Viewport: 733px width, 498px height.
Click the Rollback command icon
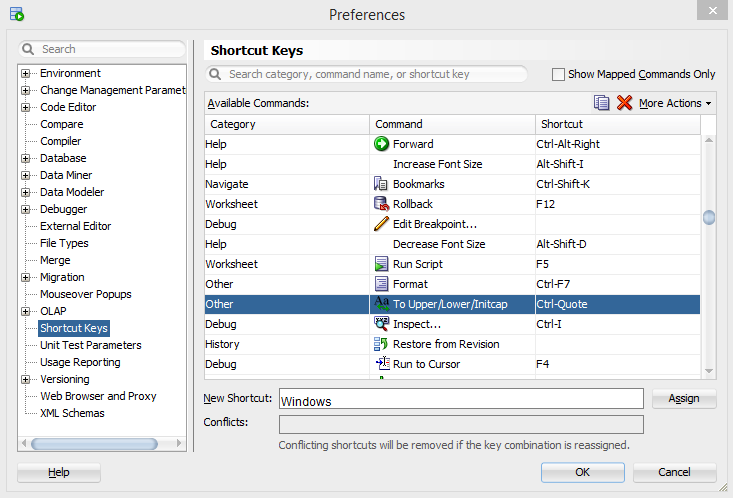(x=381, y=204)
